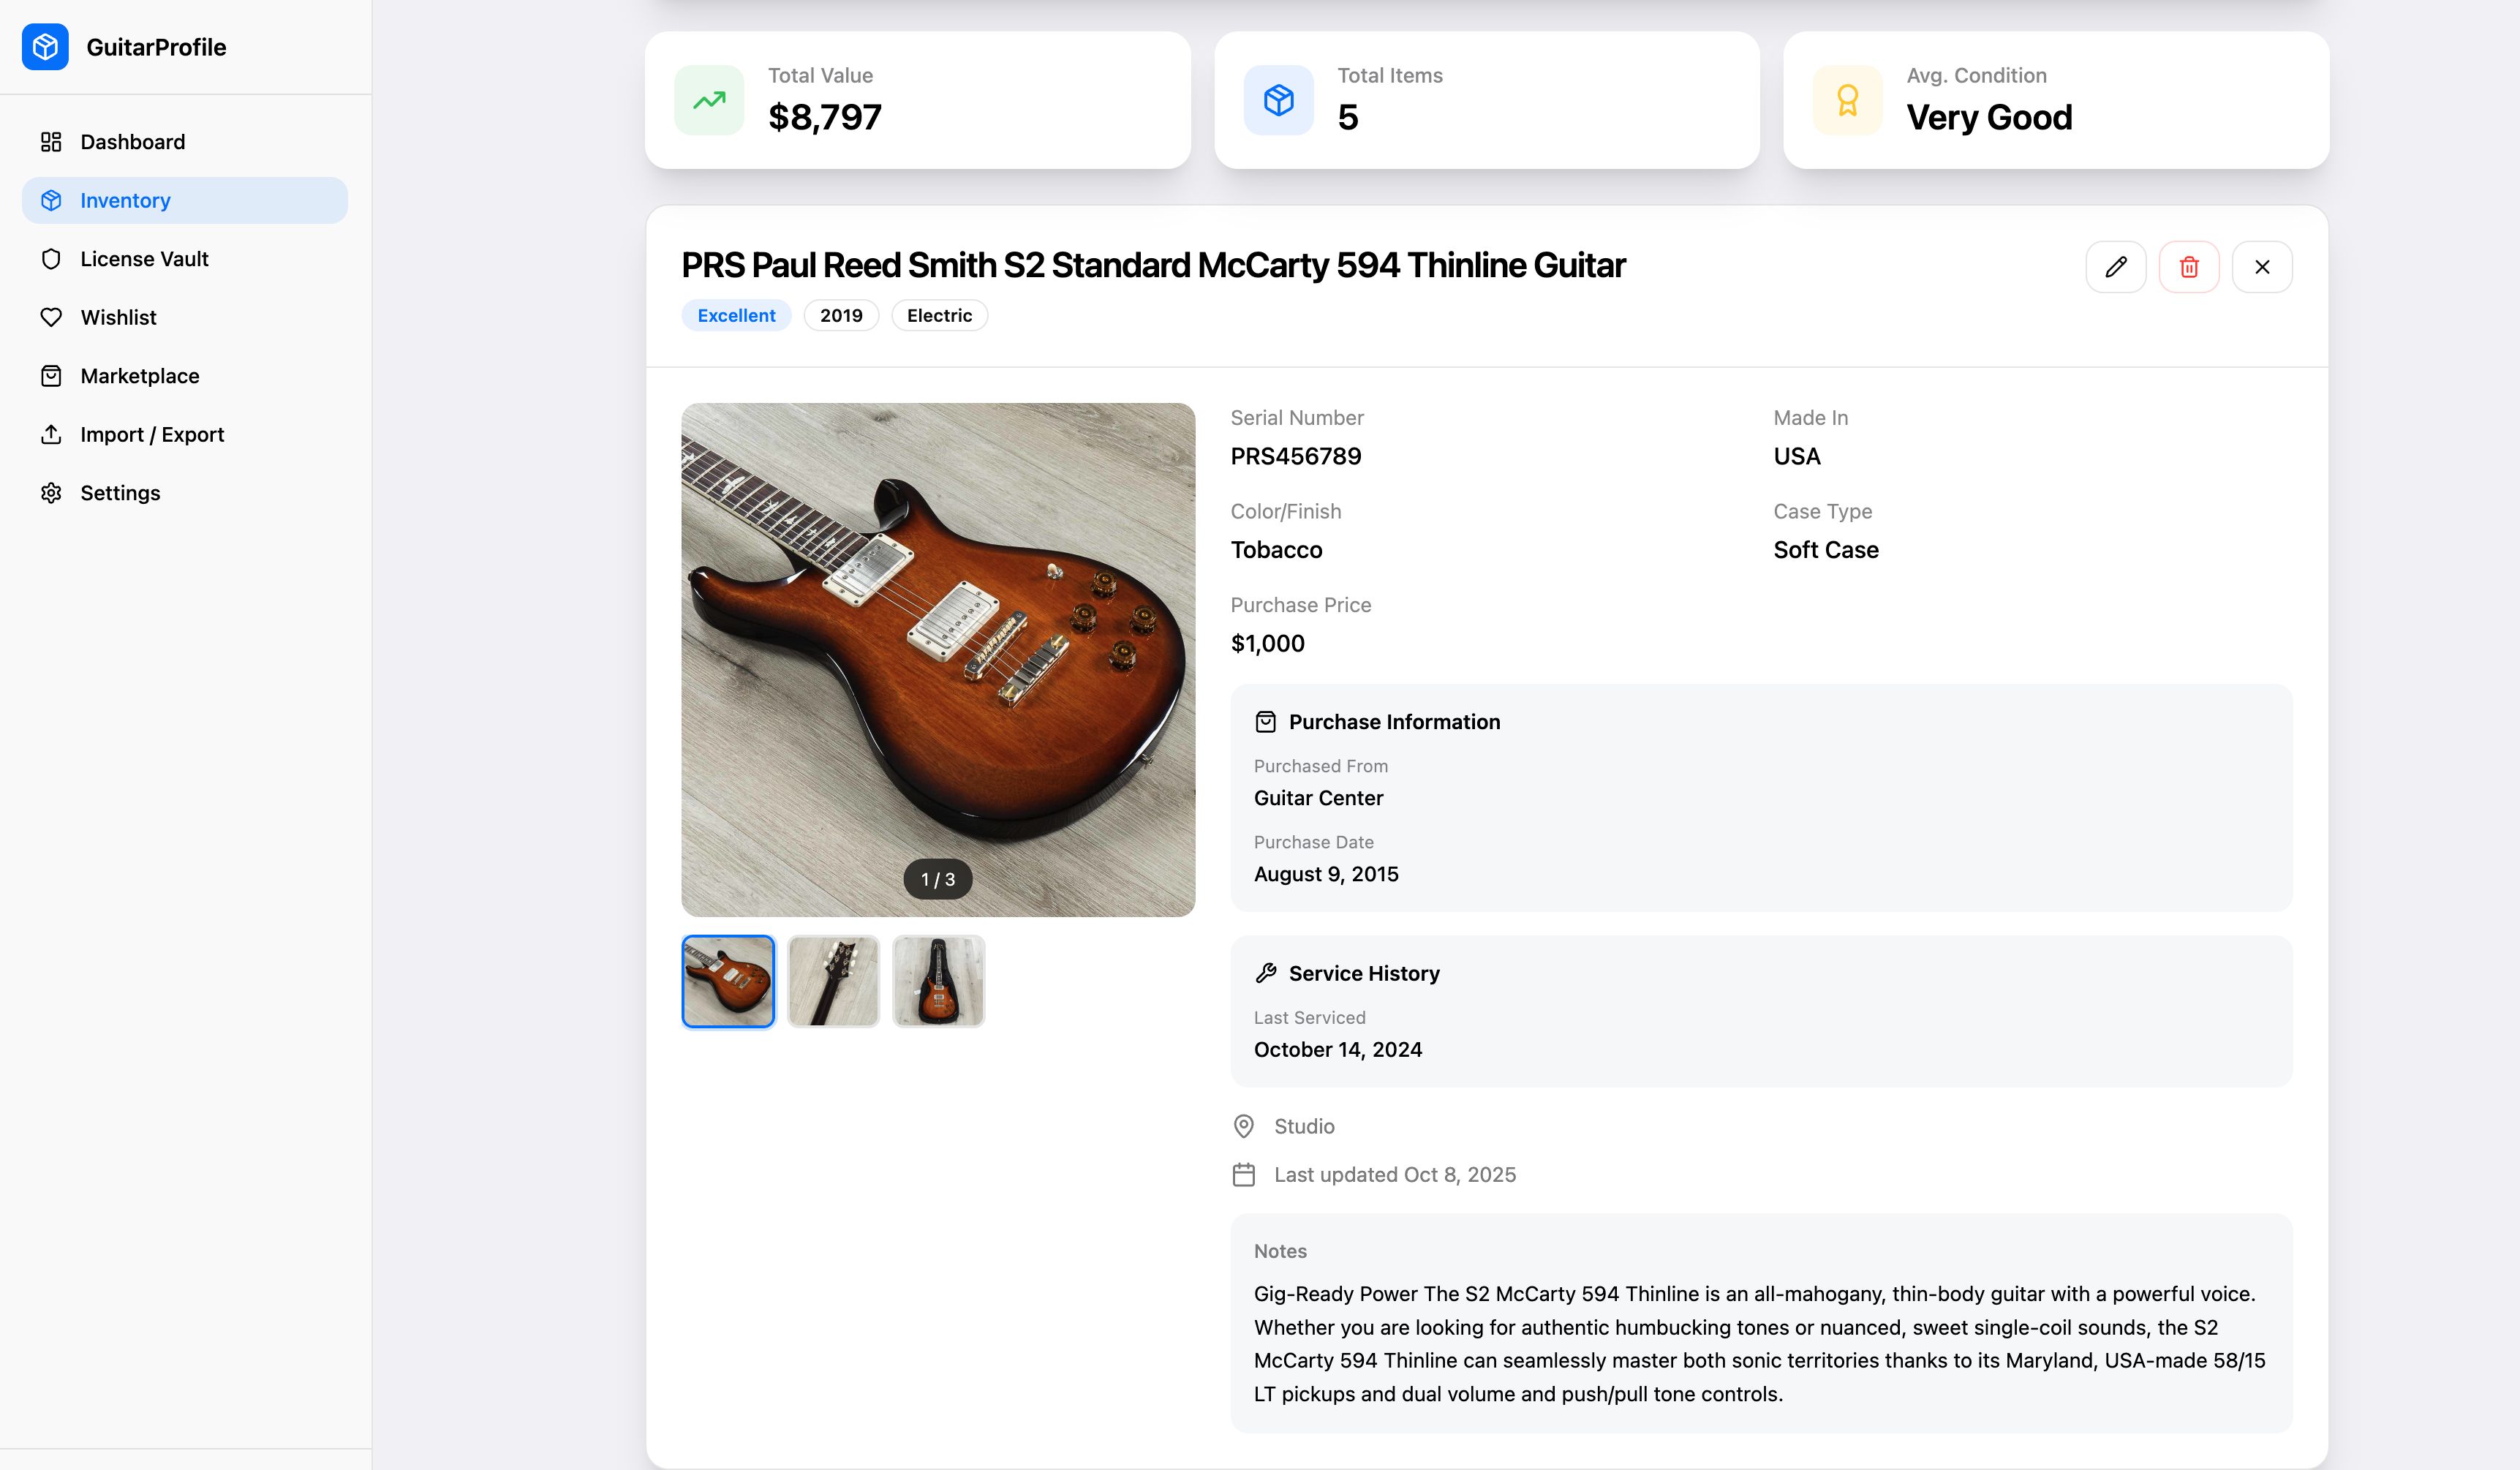
Task: Click the GuitarProfile logo icon
Action: click(x=45, y=46)
